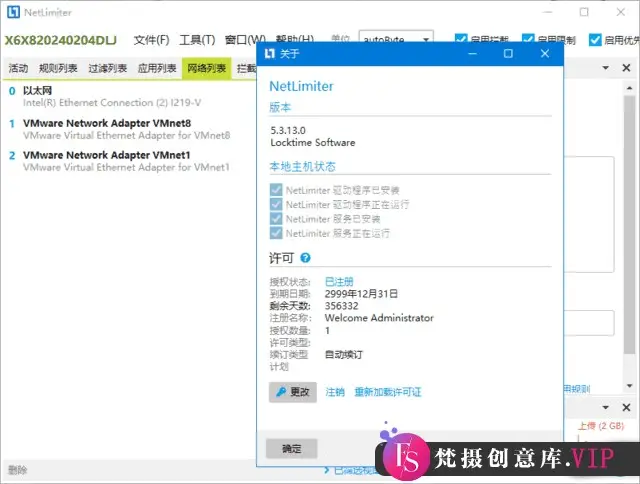Click the Locktime Software text
The image size is (640, 484).
[313, 142]
